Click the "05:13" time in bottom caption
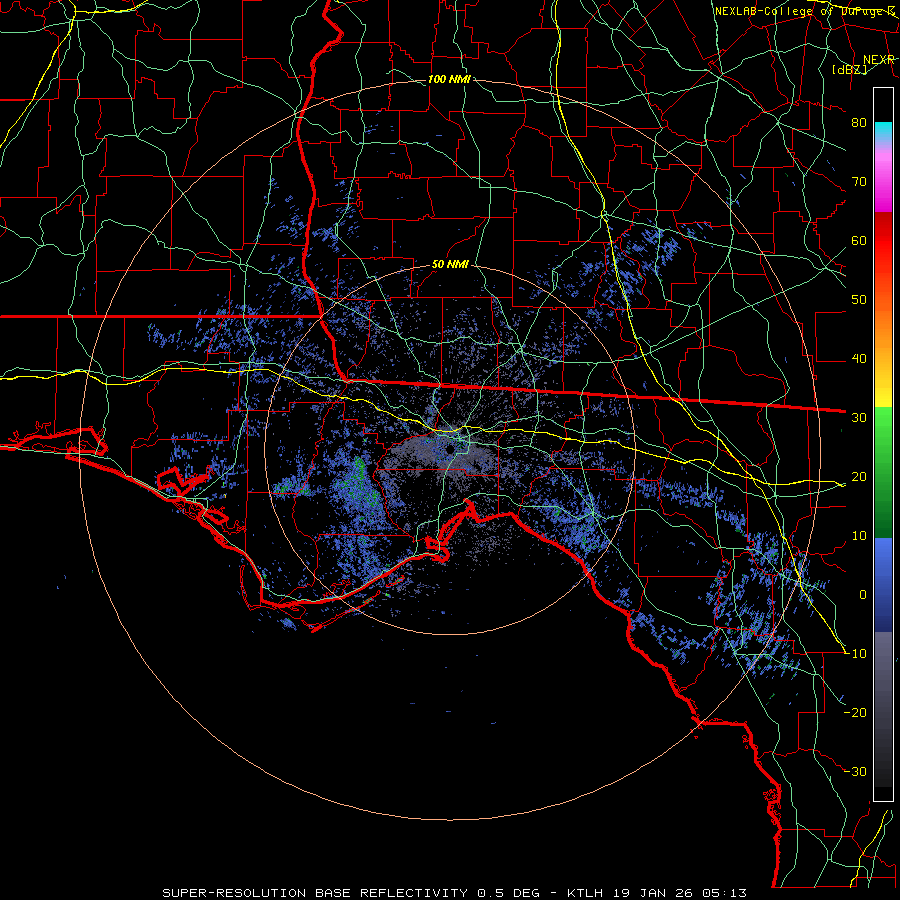Viewport: 900px width, 900px height. point(726,893)
